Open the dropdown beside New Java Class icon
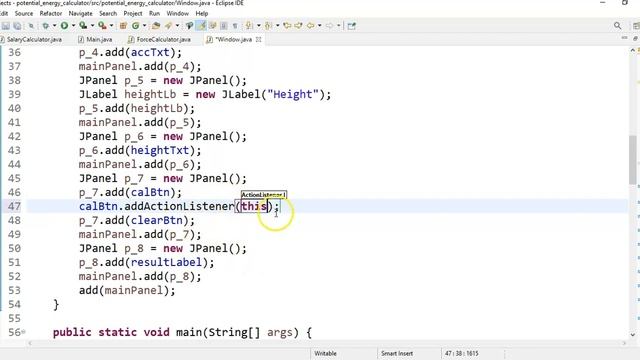 (144, 26)
